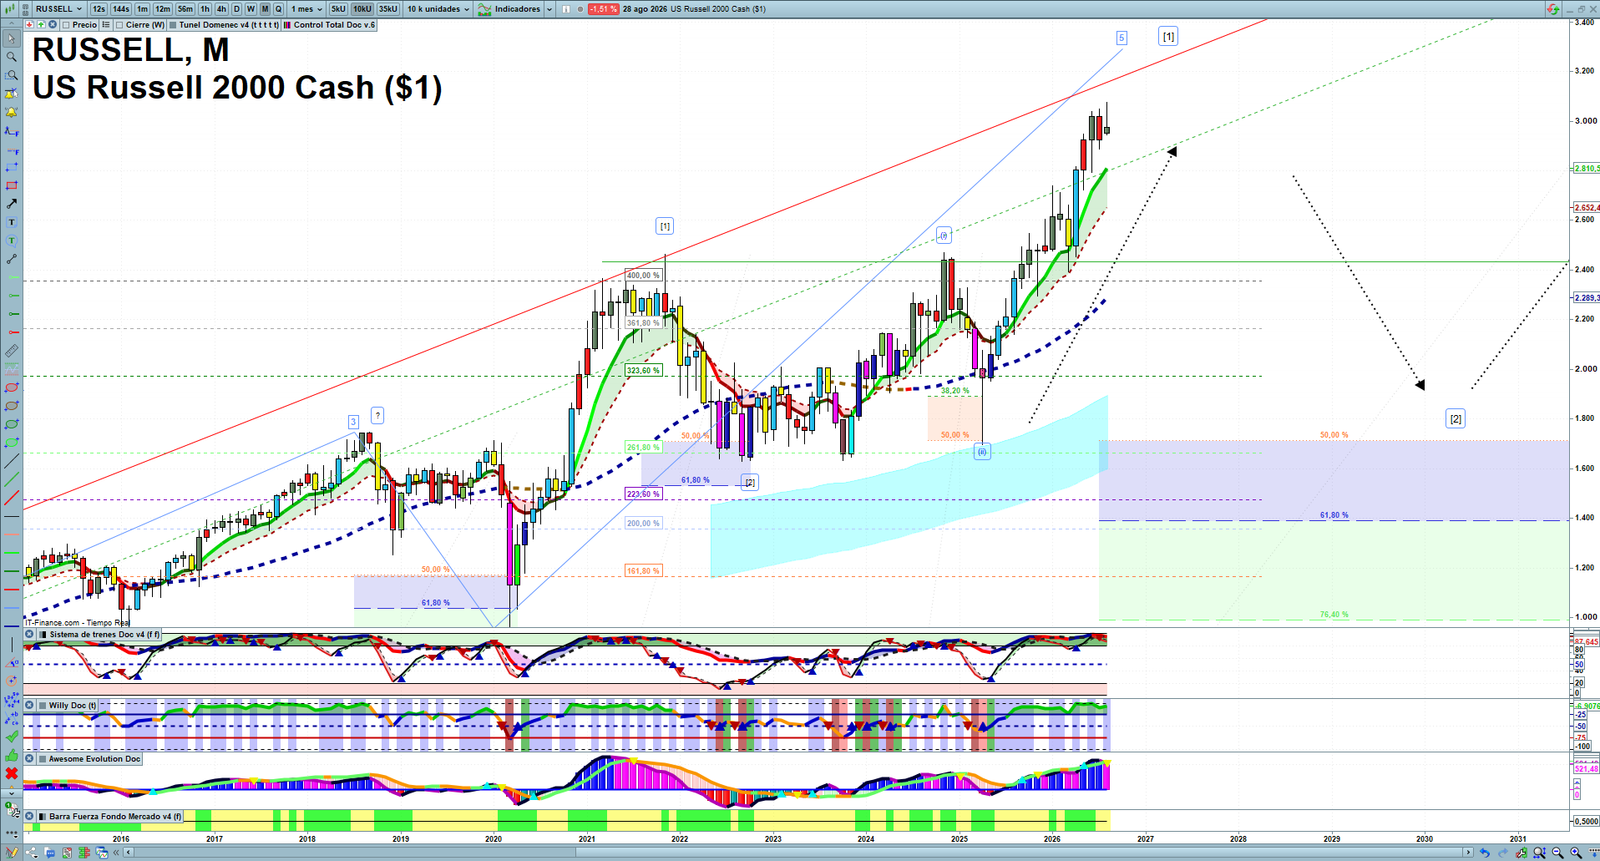Click the 2.810,5 green price label

1586,168
